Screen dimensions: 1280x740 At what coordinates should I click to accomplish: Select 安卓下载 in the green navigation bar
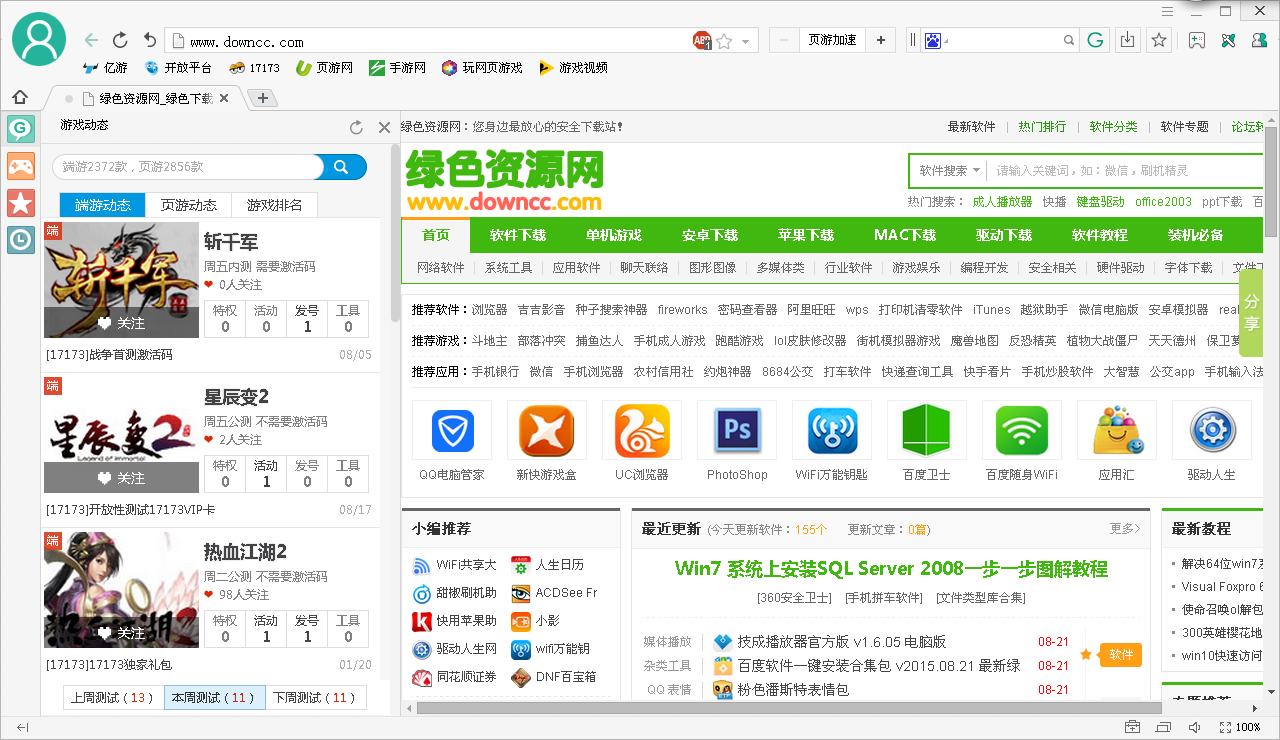coord(709,236)
